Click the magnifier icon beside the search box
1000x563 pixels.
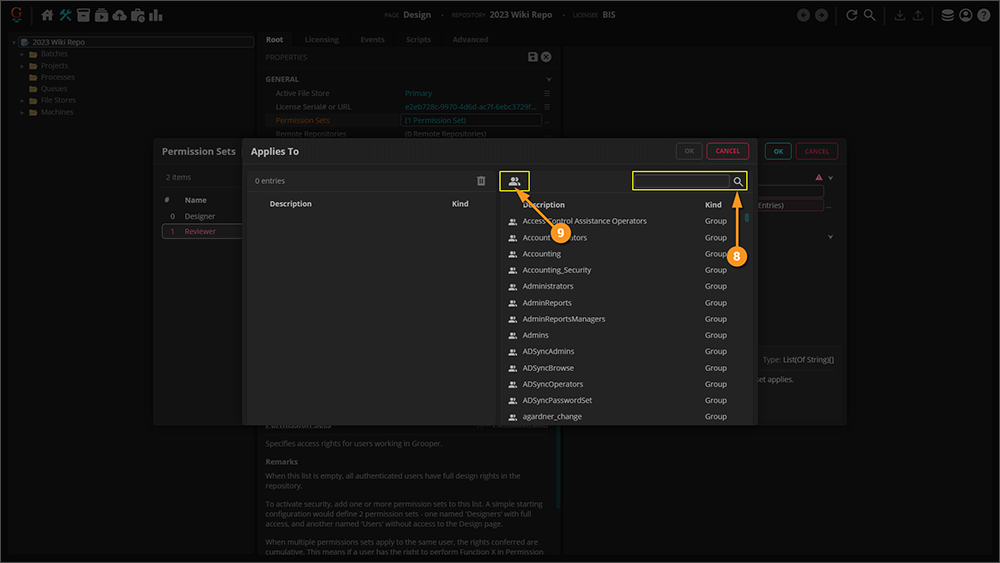pos(738,181)
